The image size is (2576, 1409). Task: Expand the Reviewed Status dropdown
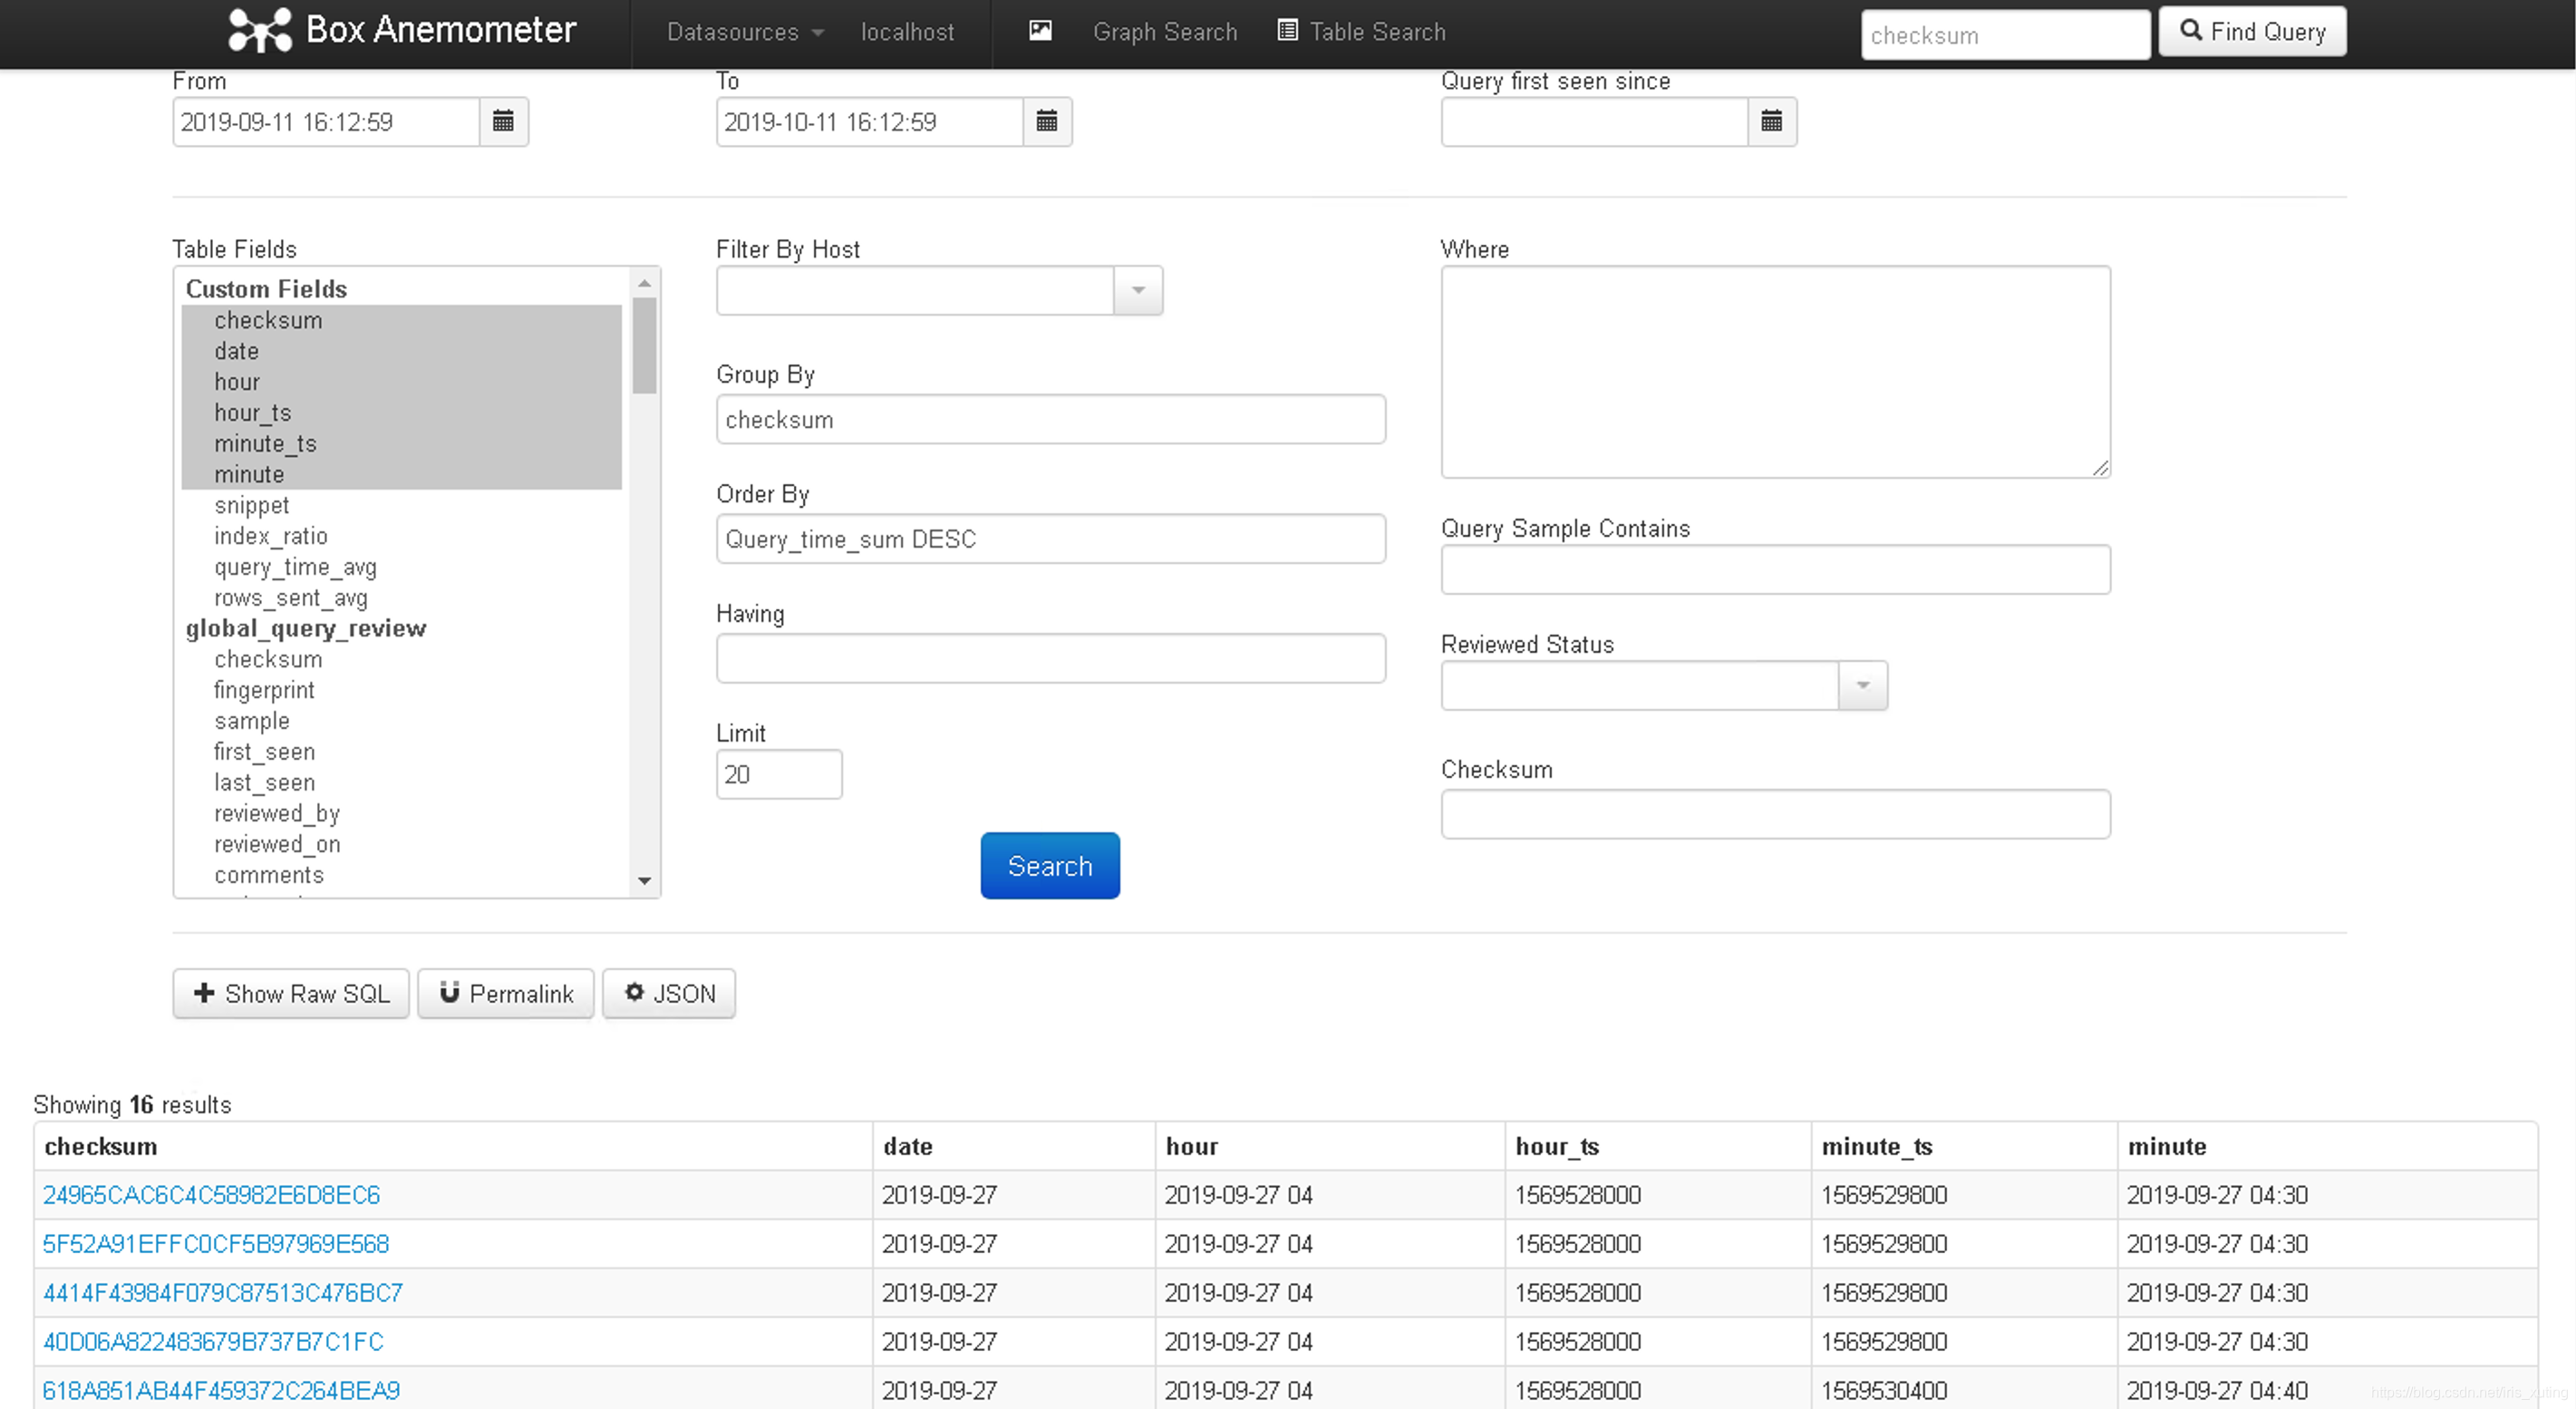click(1862, 686)
